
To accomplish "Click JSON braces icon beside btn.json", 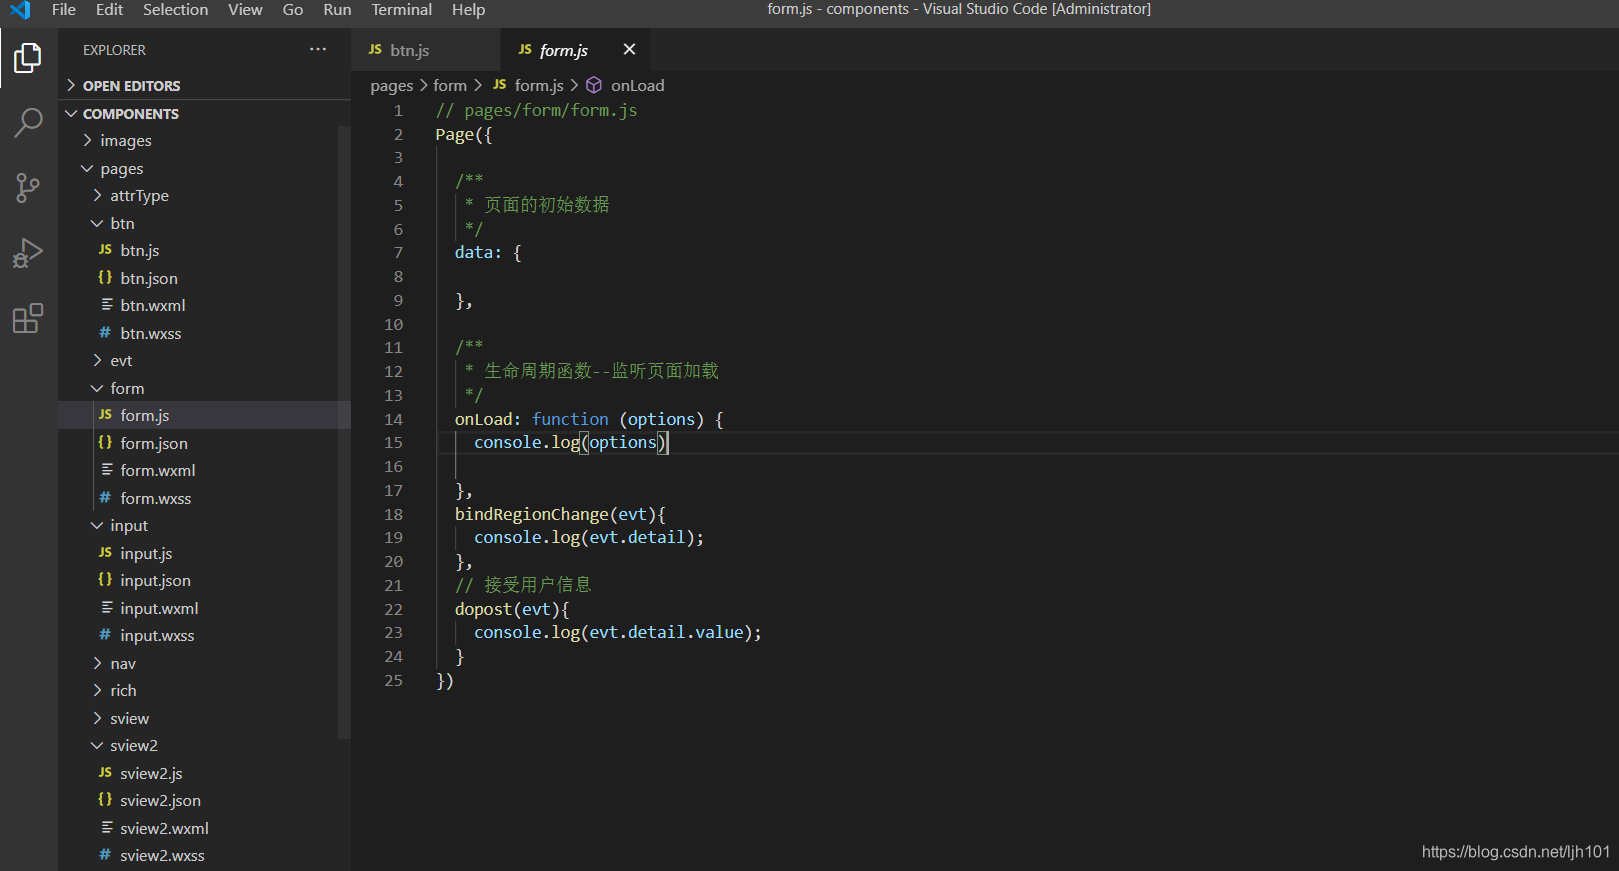I will 105,277.
